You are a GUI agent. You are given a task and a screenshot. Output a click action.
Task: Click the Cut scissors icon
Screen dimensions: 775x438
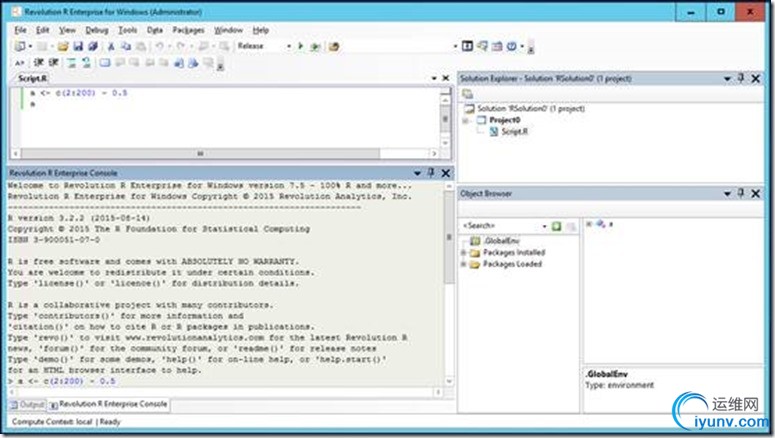tap(111, 46)
